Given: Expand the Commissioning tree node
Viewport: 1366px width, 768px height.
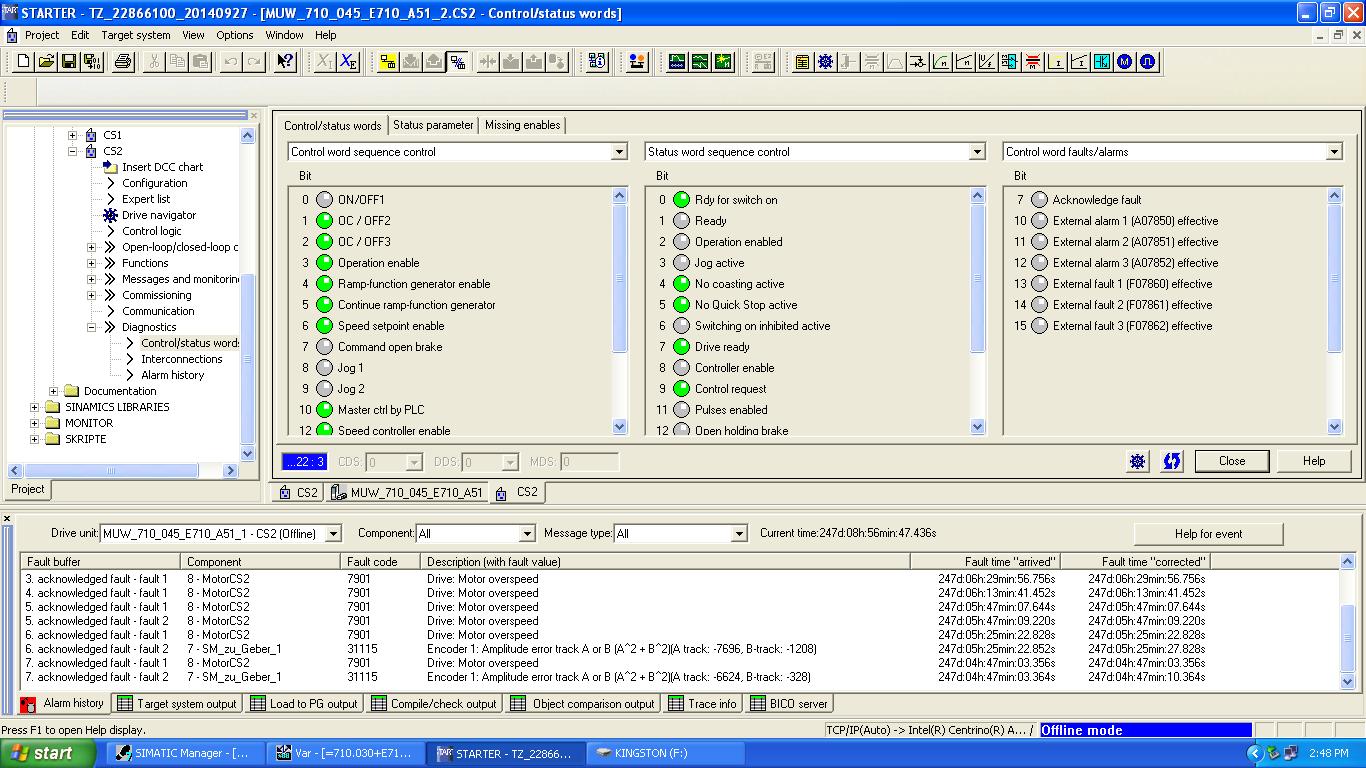Looking at the screenshot, I should 91,295.
